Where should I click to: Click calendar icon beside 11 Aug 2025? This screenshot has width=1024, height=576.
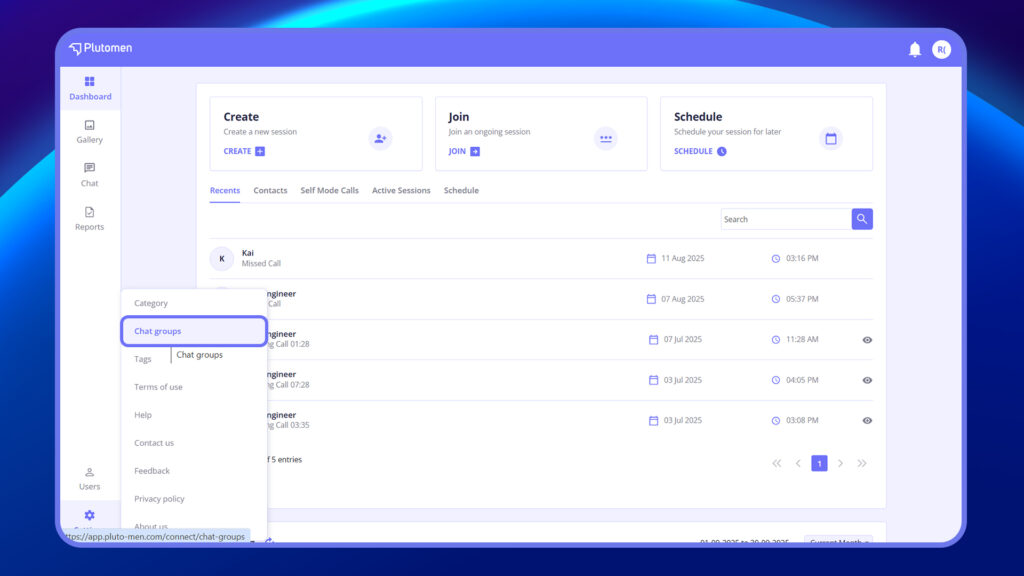[651, 259]
